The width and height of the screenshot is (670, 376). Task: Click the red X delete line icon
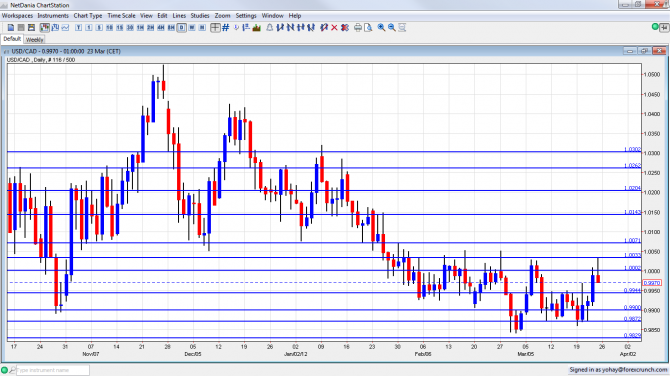point(334,28)
